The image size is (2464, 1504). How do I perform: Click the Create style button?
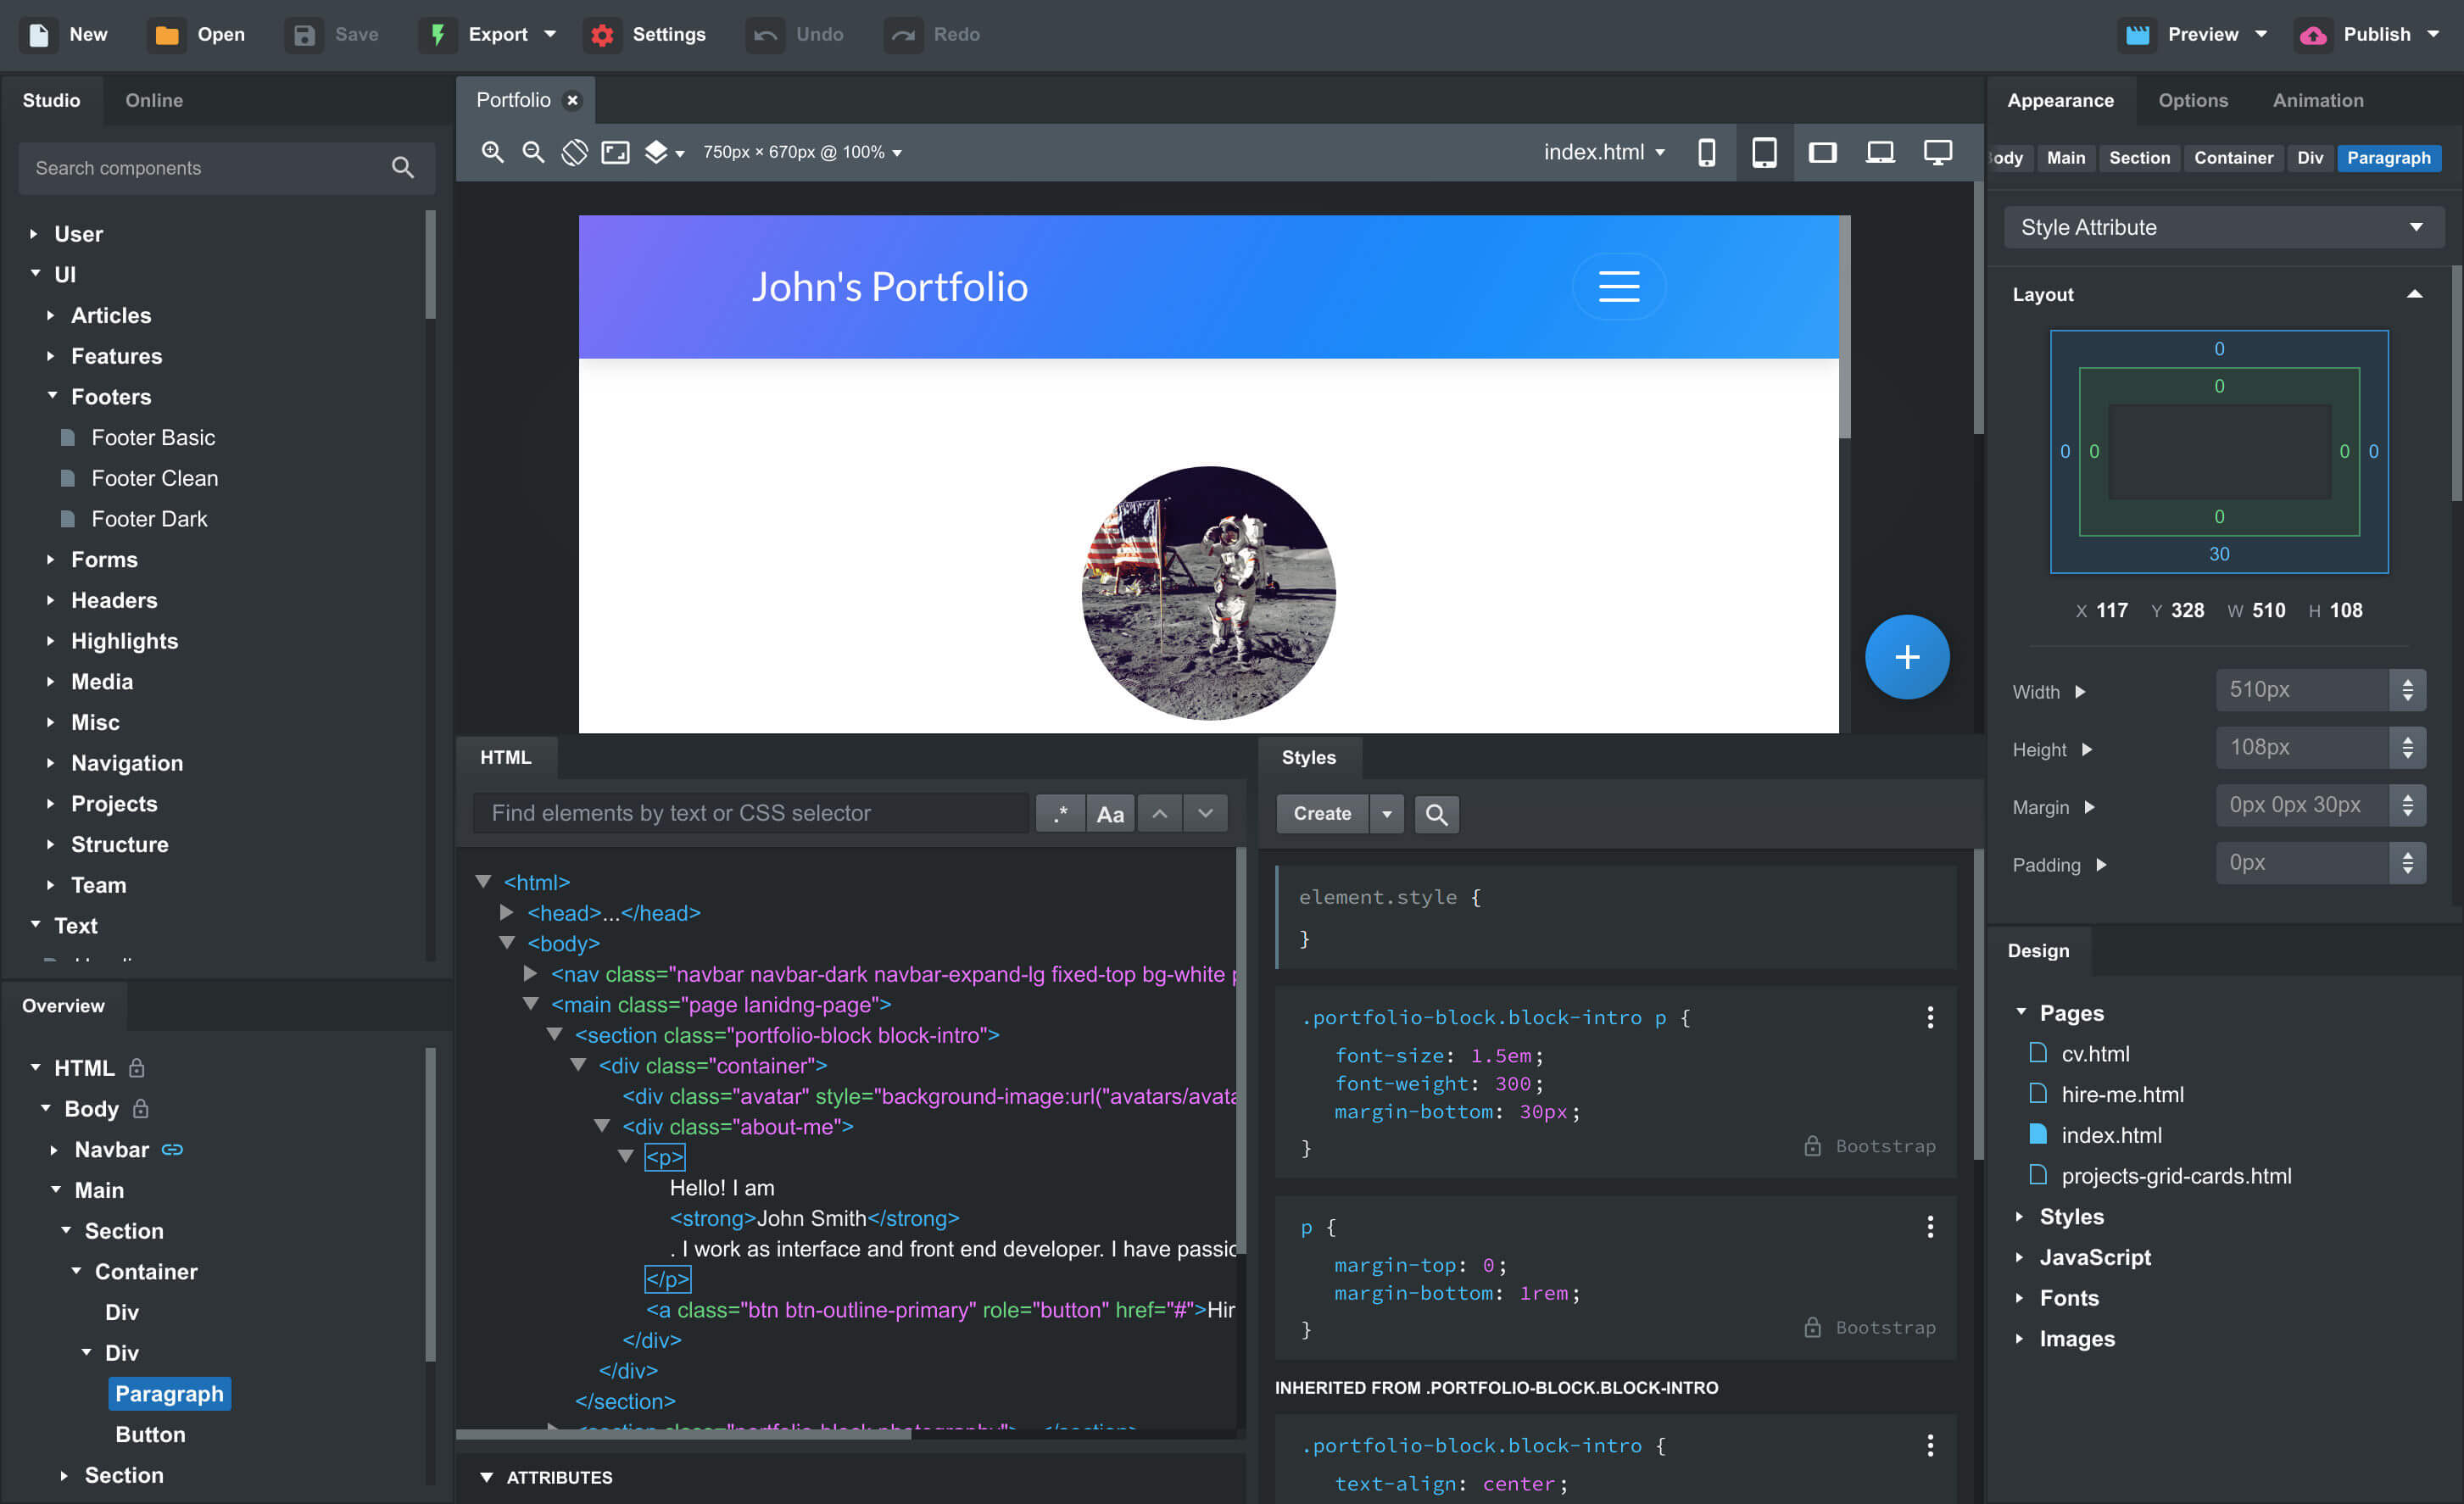coord(1322,813)
